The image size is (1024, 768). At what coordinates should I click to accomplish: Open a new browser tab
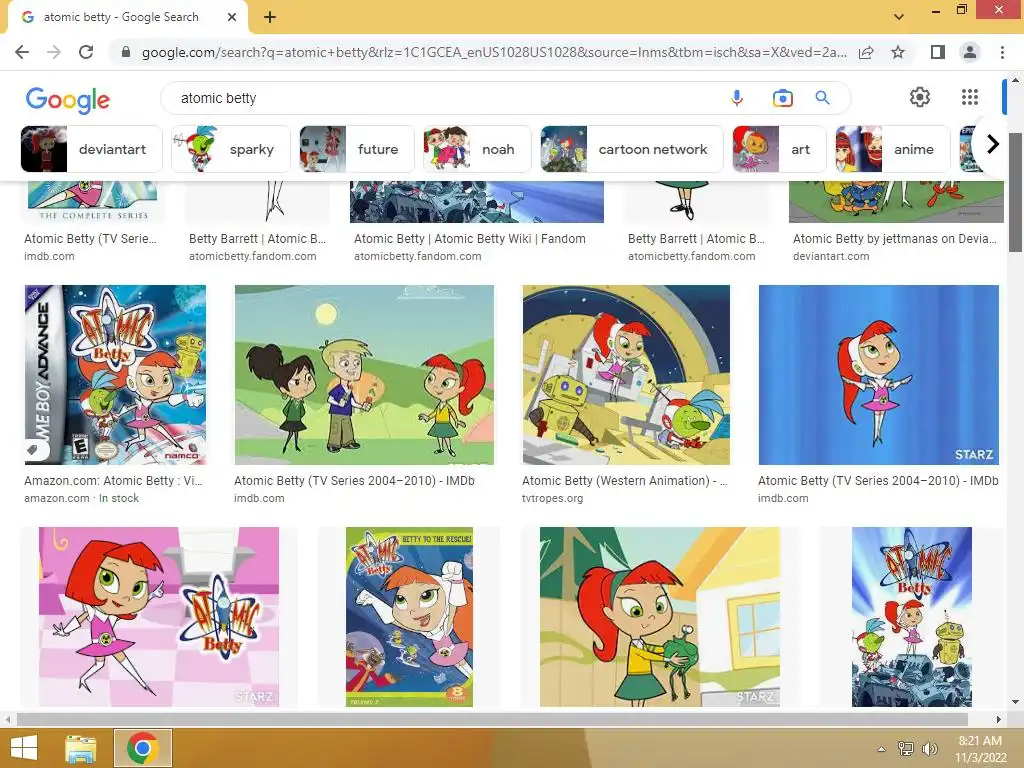point(270,17)
